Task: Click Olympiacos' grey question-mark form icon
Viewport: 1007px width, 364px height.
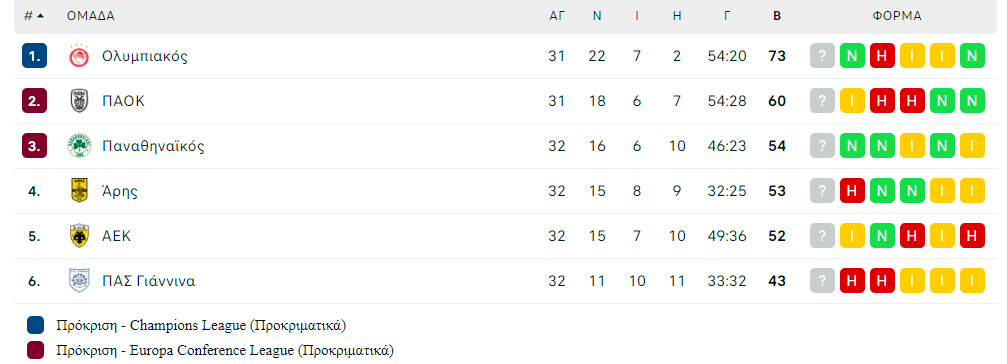Action: 823,56
